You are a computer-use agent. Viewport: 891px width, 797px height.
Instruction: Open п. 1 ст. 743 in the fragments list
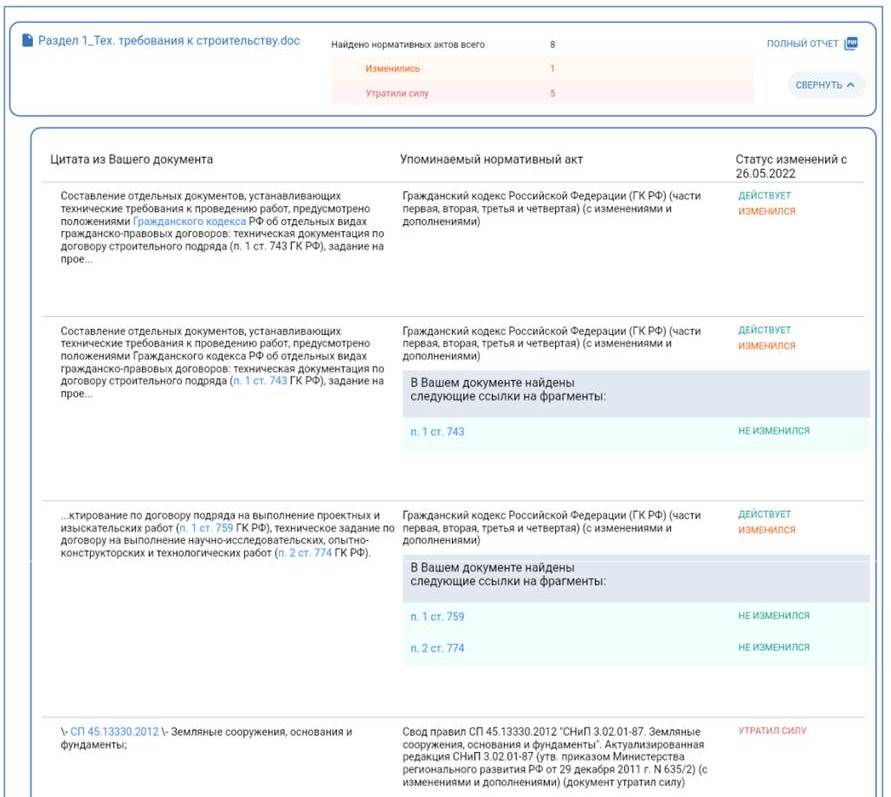pyautogui.click(x=437, y=432)
